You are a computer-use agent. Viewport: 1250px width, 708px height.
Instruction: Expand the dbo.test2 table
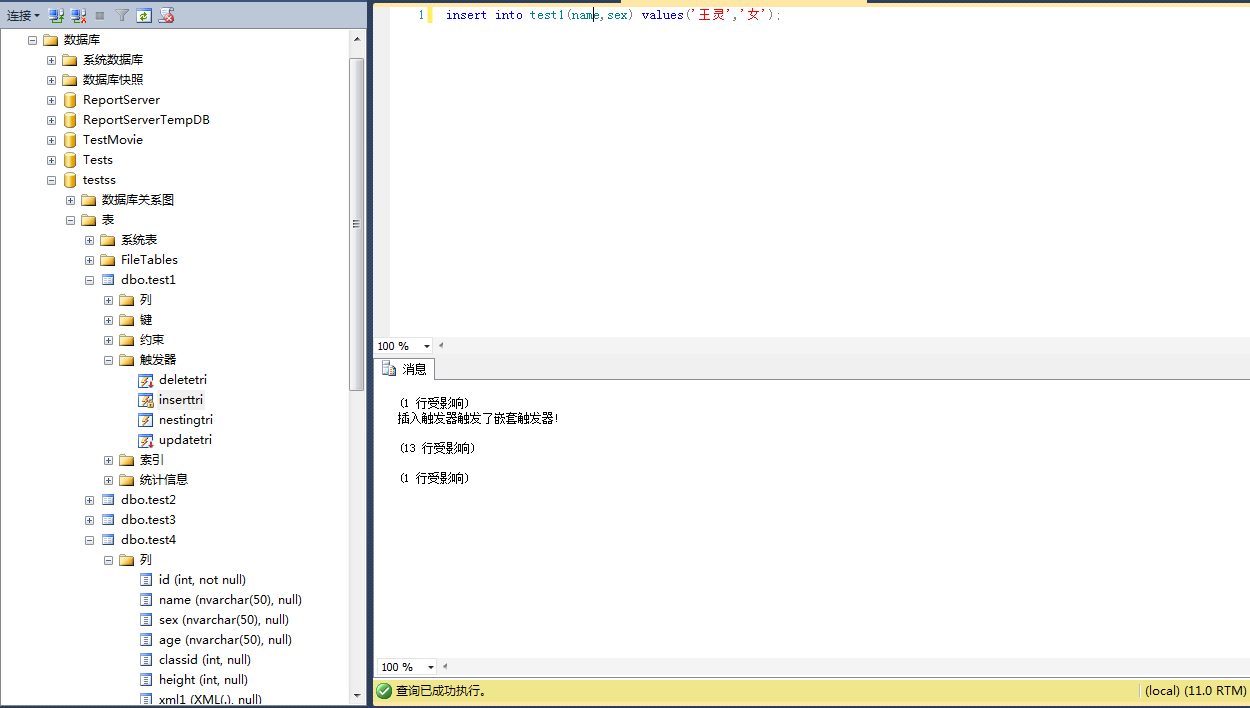pos(89,500)
